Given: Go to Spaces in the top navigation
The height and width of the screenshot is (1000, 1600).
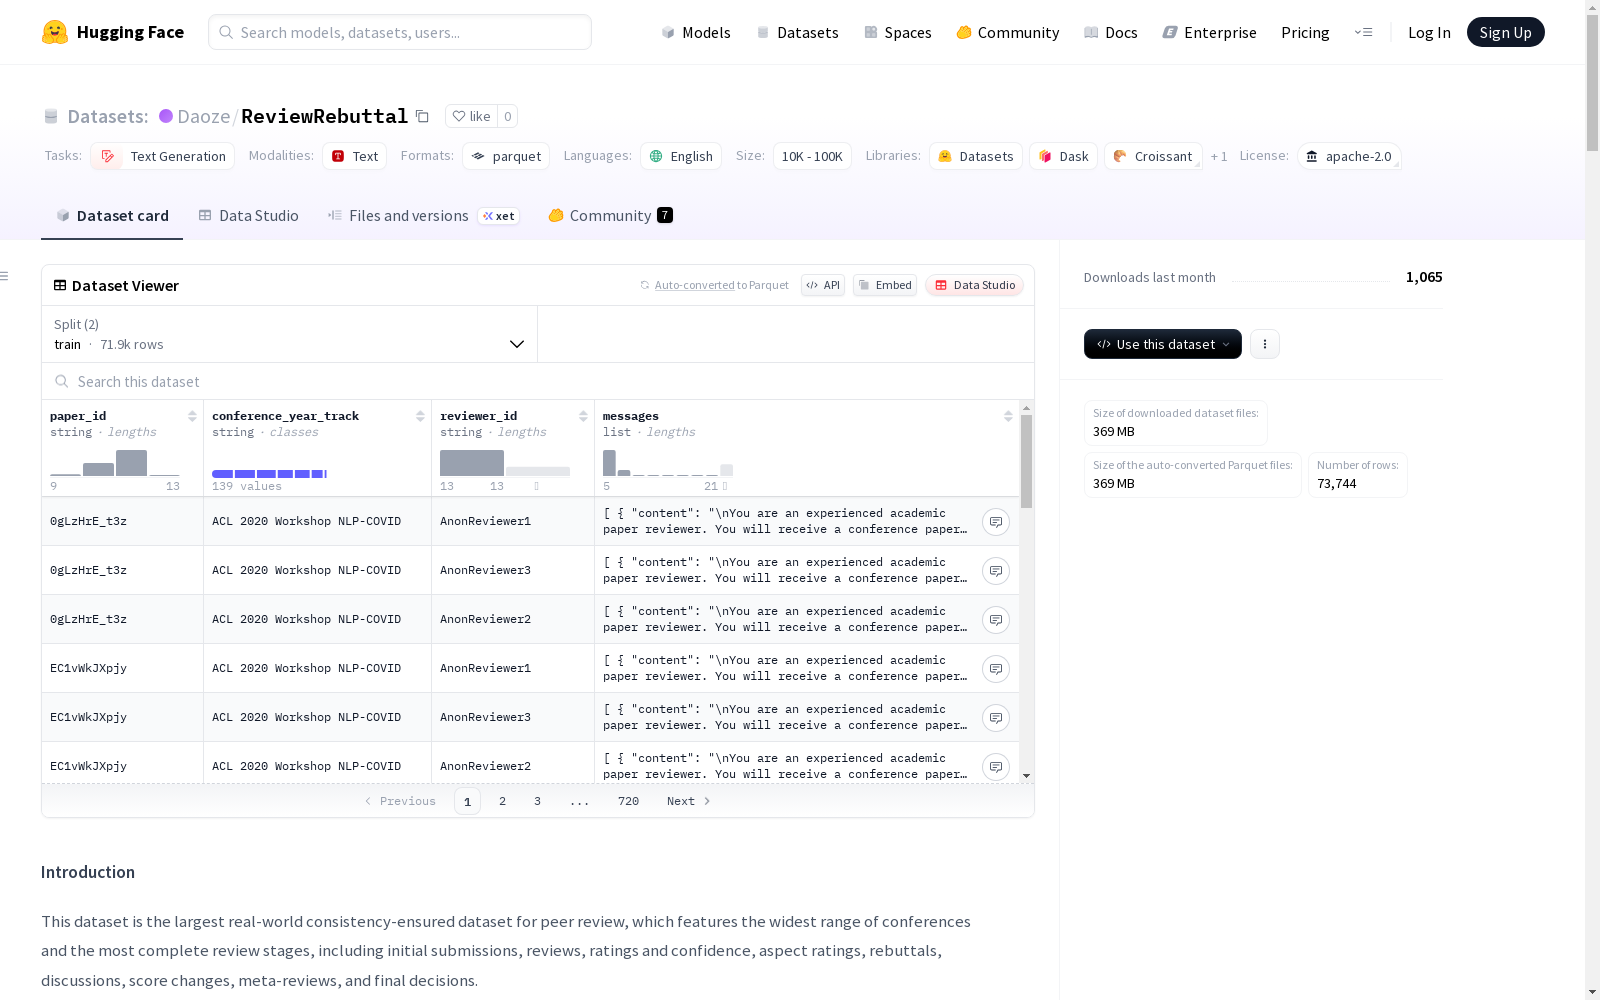Looking at the screenshot, I should pyautogui.click(x=898, y=32).
